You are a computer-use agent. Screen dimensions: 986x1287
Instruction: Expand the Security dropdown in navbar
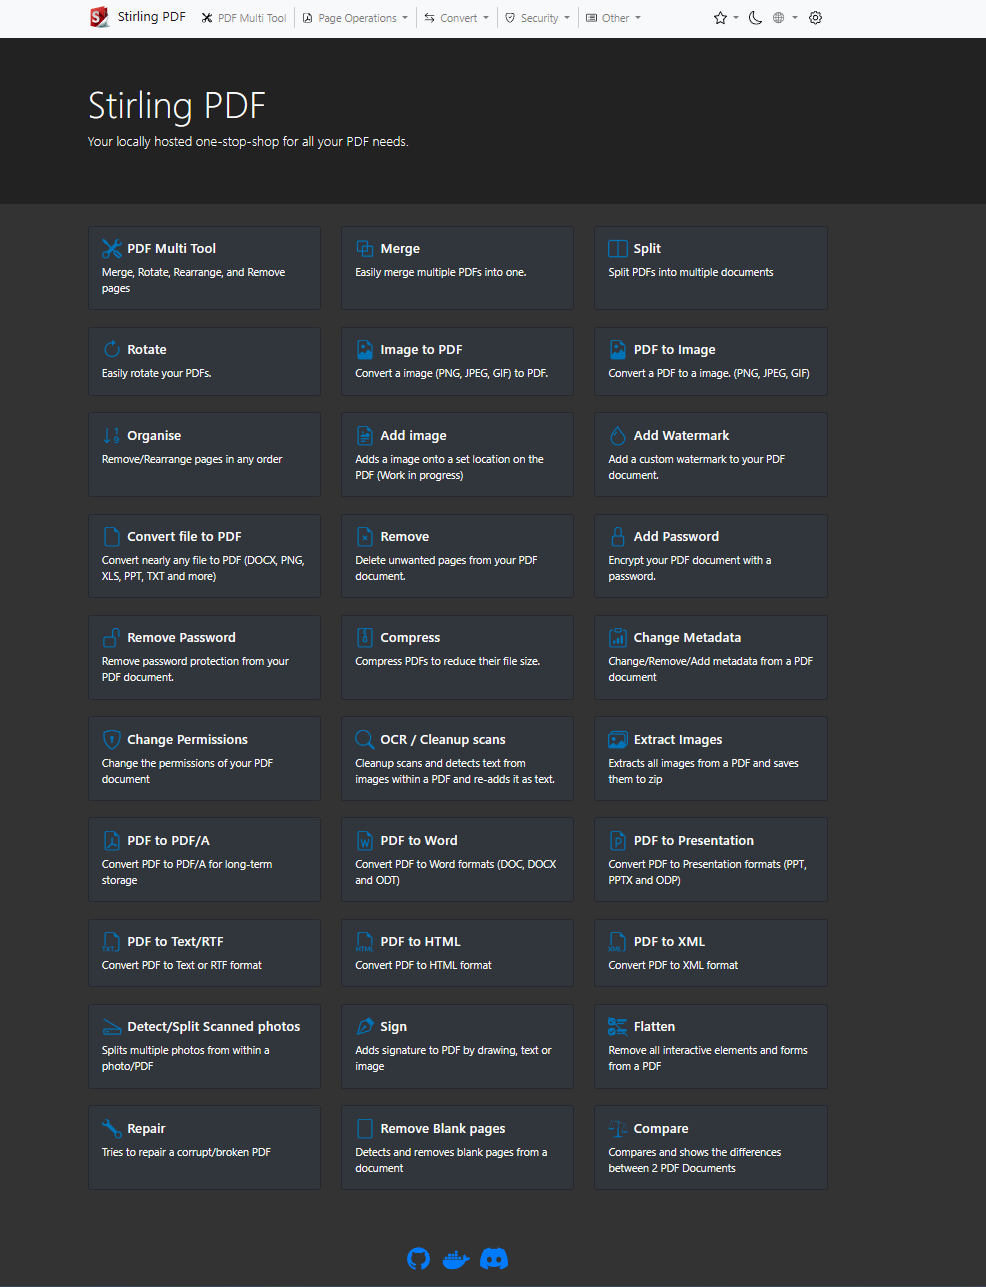point(538,18)
